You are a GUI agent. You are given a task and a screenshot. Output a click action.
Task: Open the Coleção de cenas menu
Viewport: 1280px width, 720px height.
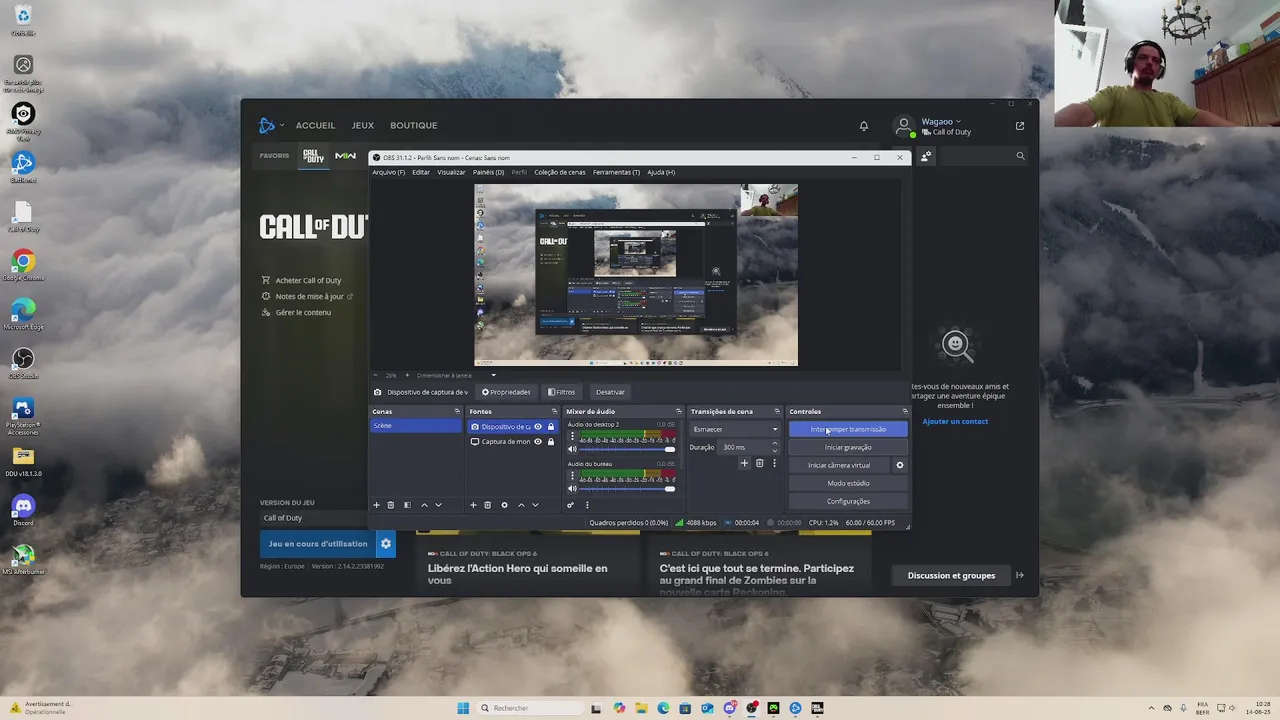point(560,172)
